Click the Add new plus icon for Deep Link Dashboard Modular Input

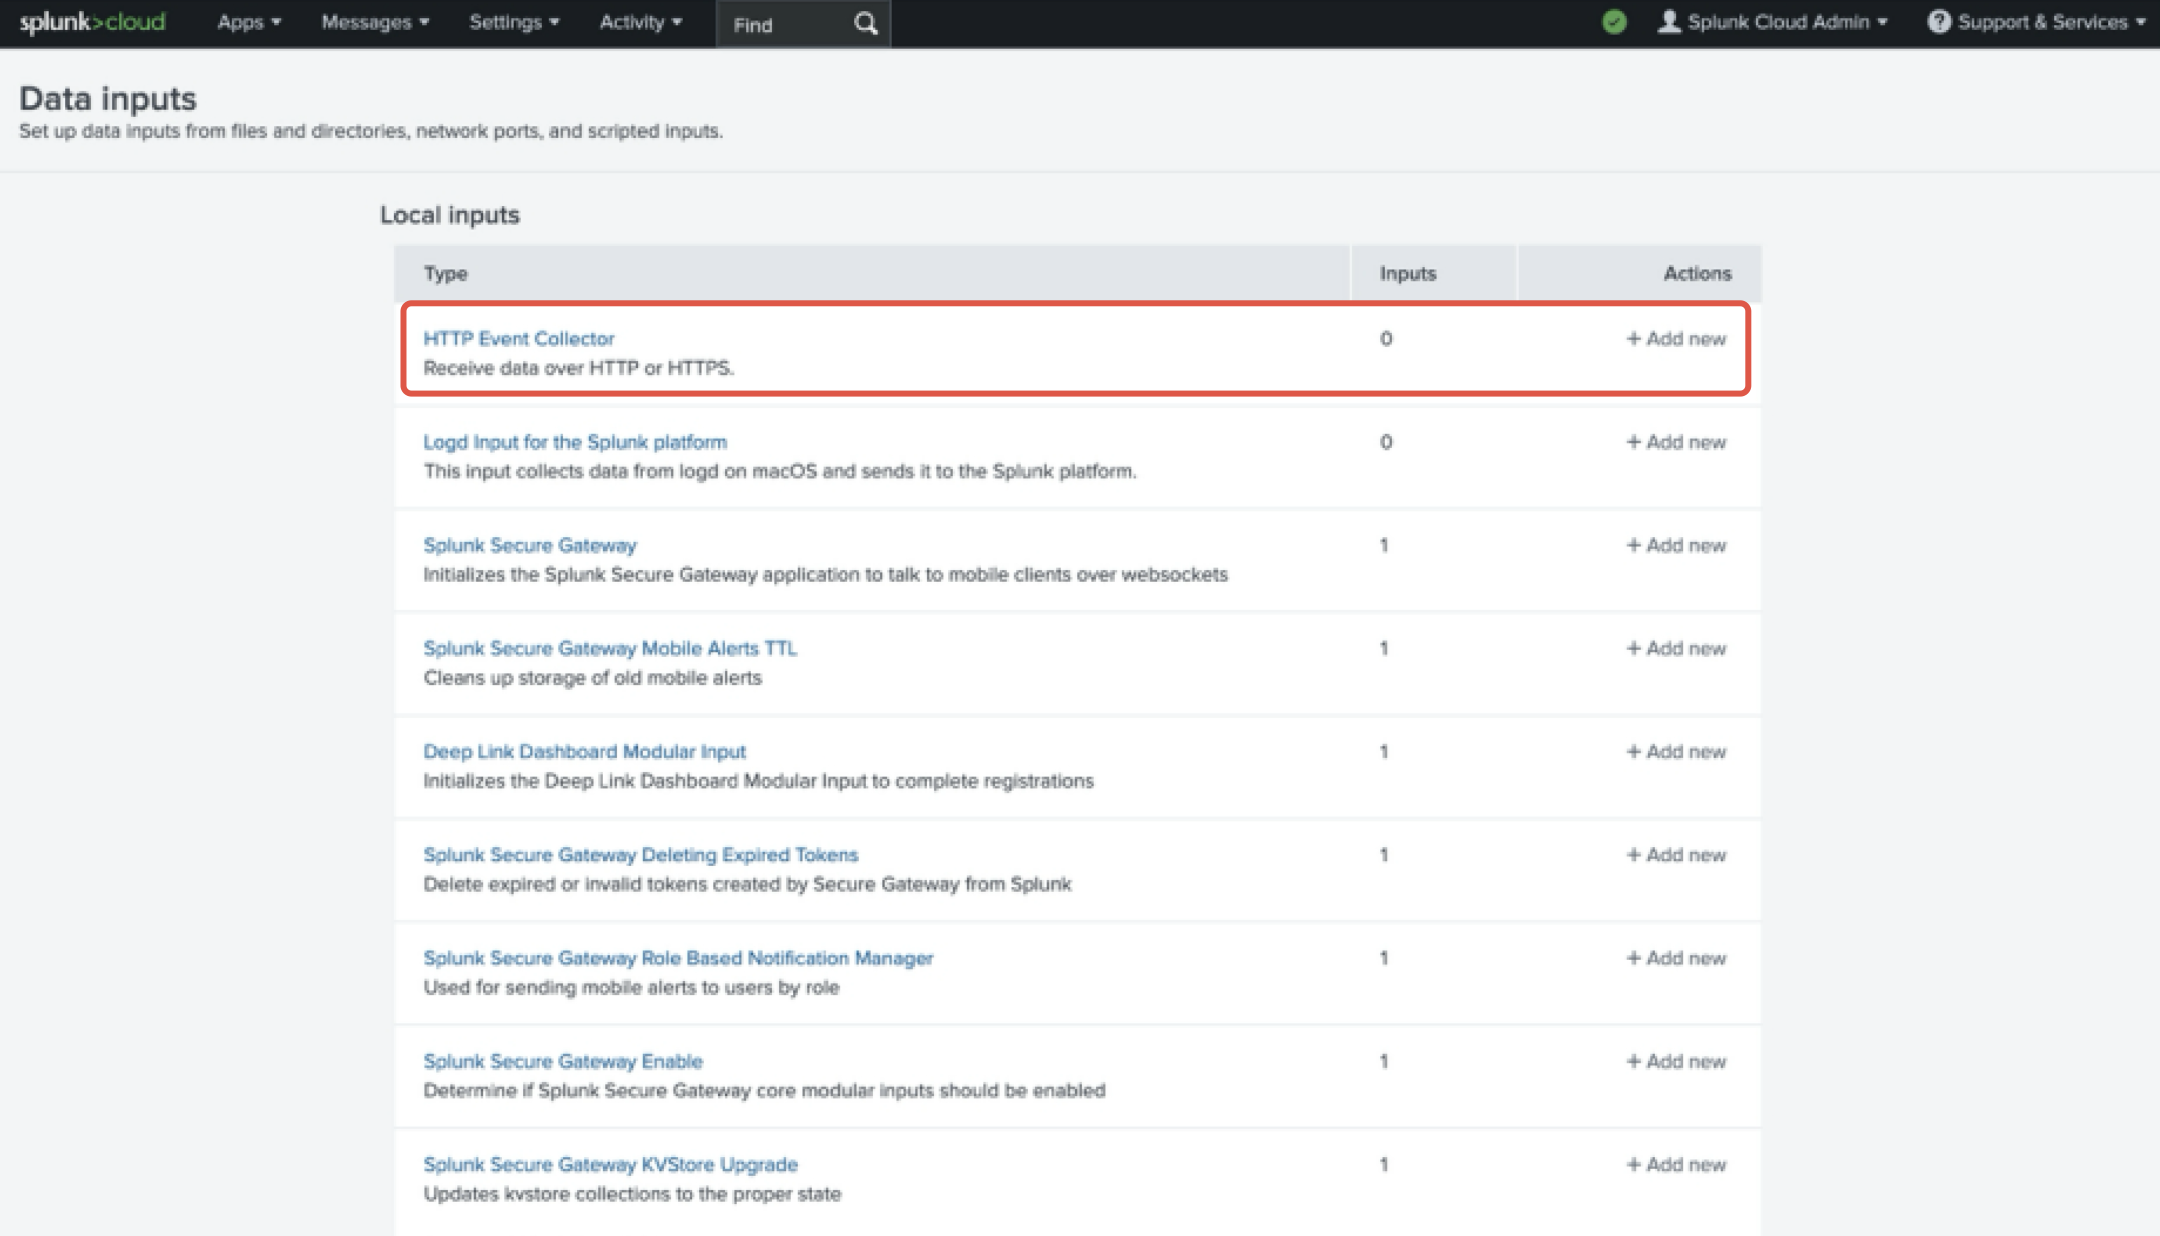(1633, 751)
